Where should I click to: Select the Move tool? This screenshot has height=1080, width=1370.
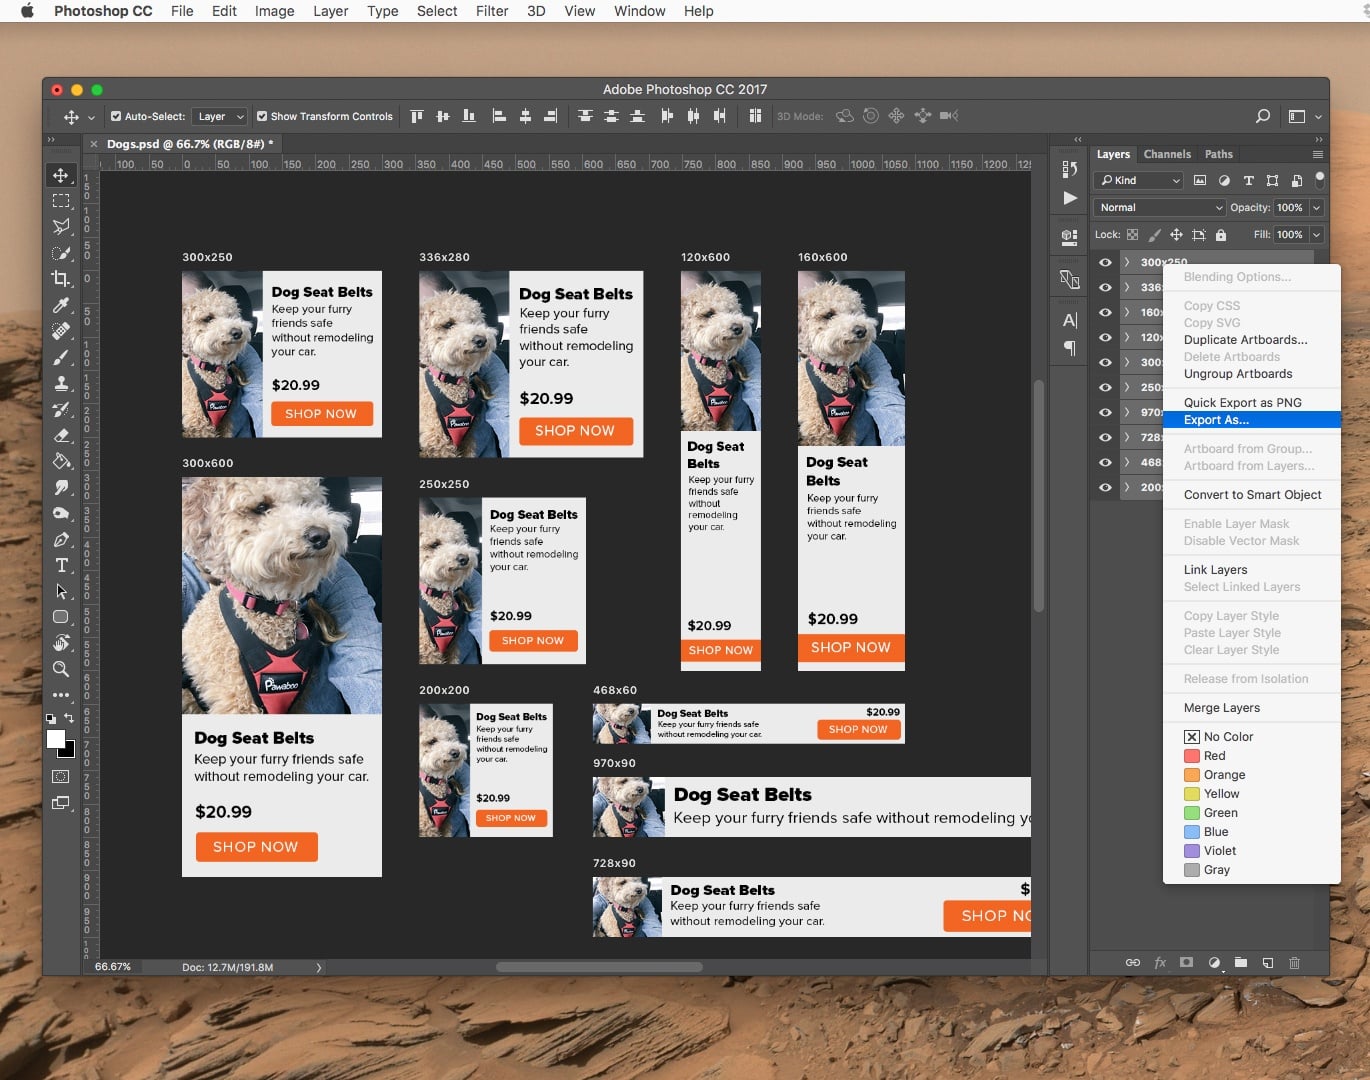pyautogui.click(x=61, y=174)
